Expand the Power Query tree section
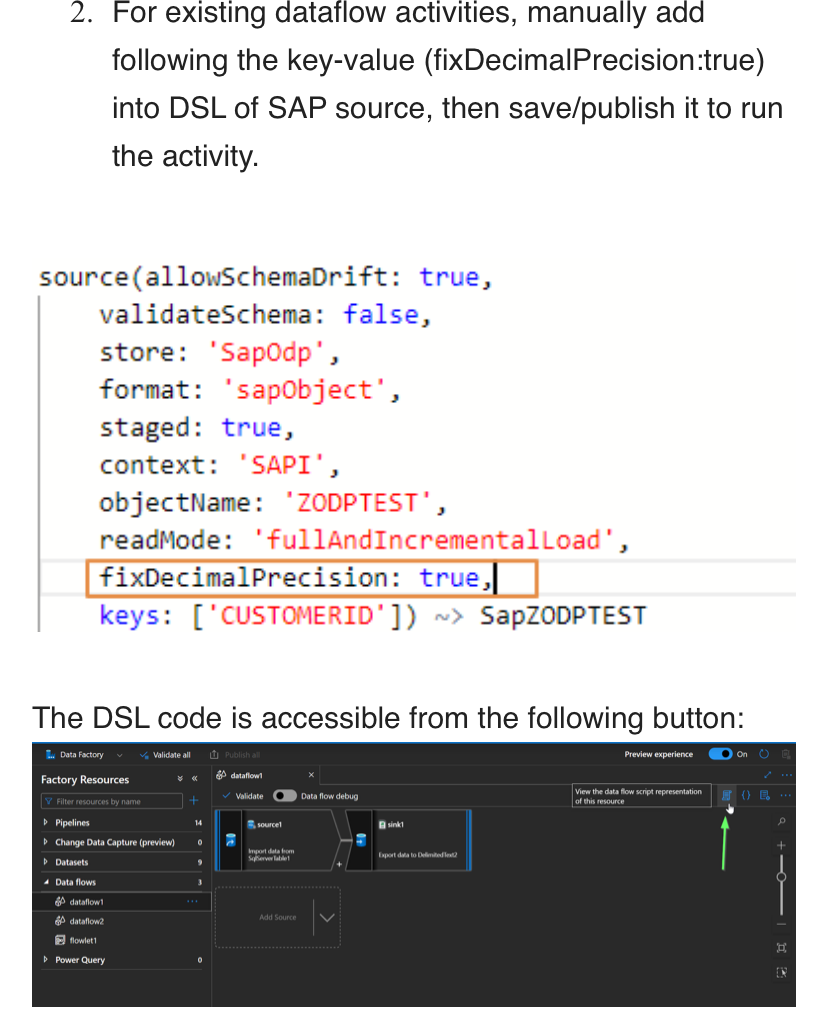 [45, 959]
